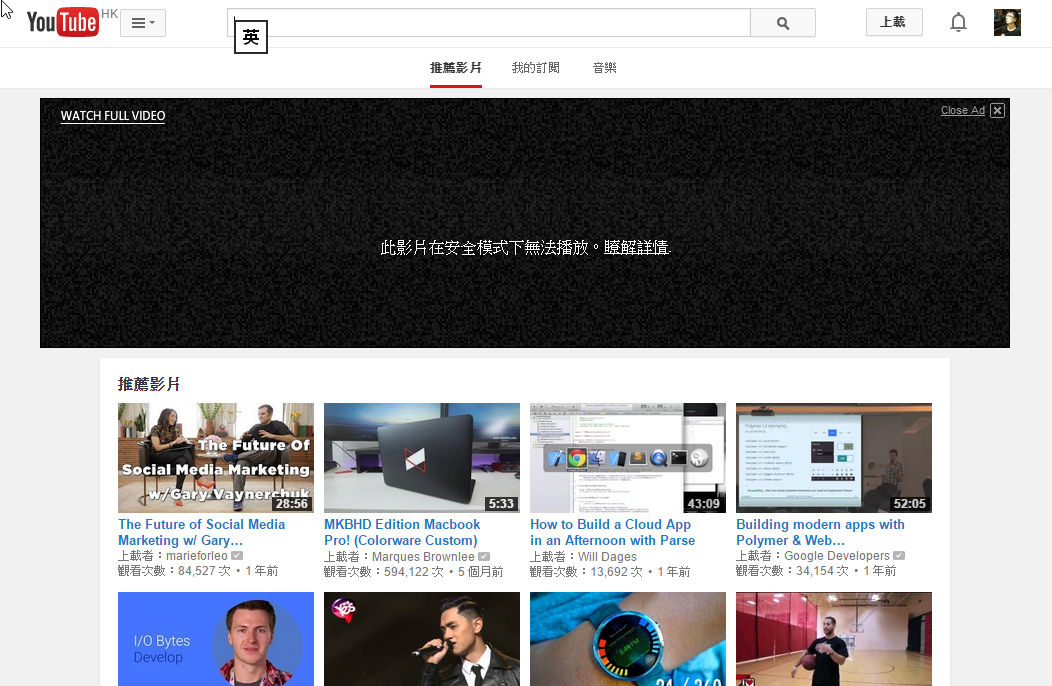Click the Close Ad text link
The image size is (1052, 686).
click(x=963, y=110)
